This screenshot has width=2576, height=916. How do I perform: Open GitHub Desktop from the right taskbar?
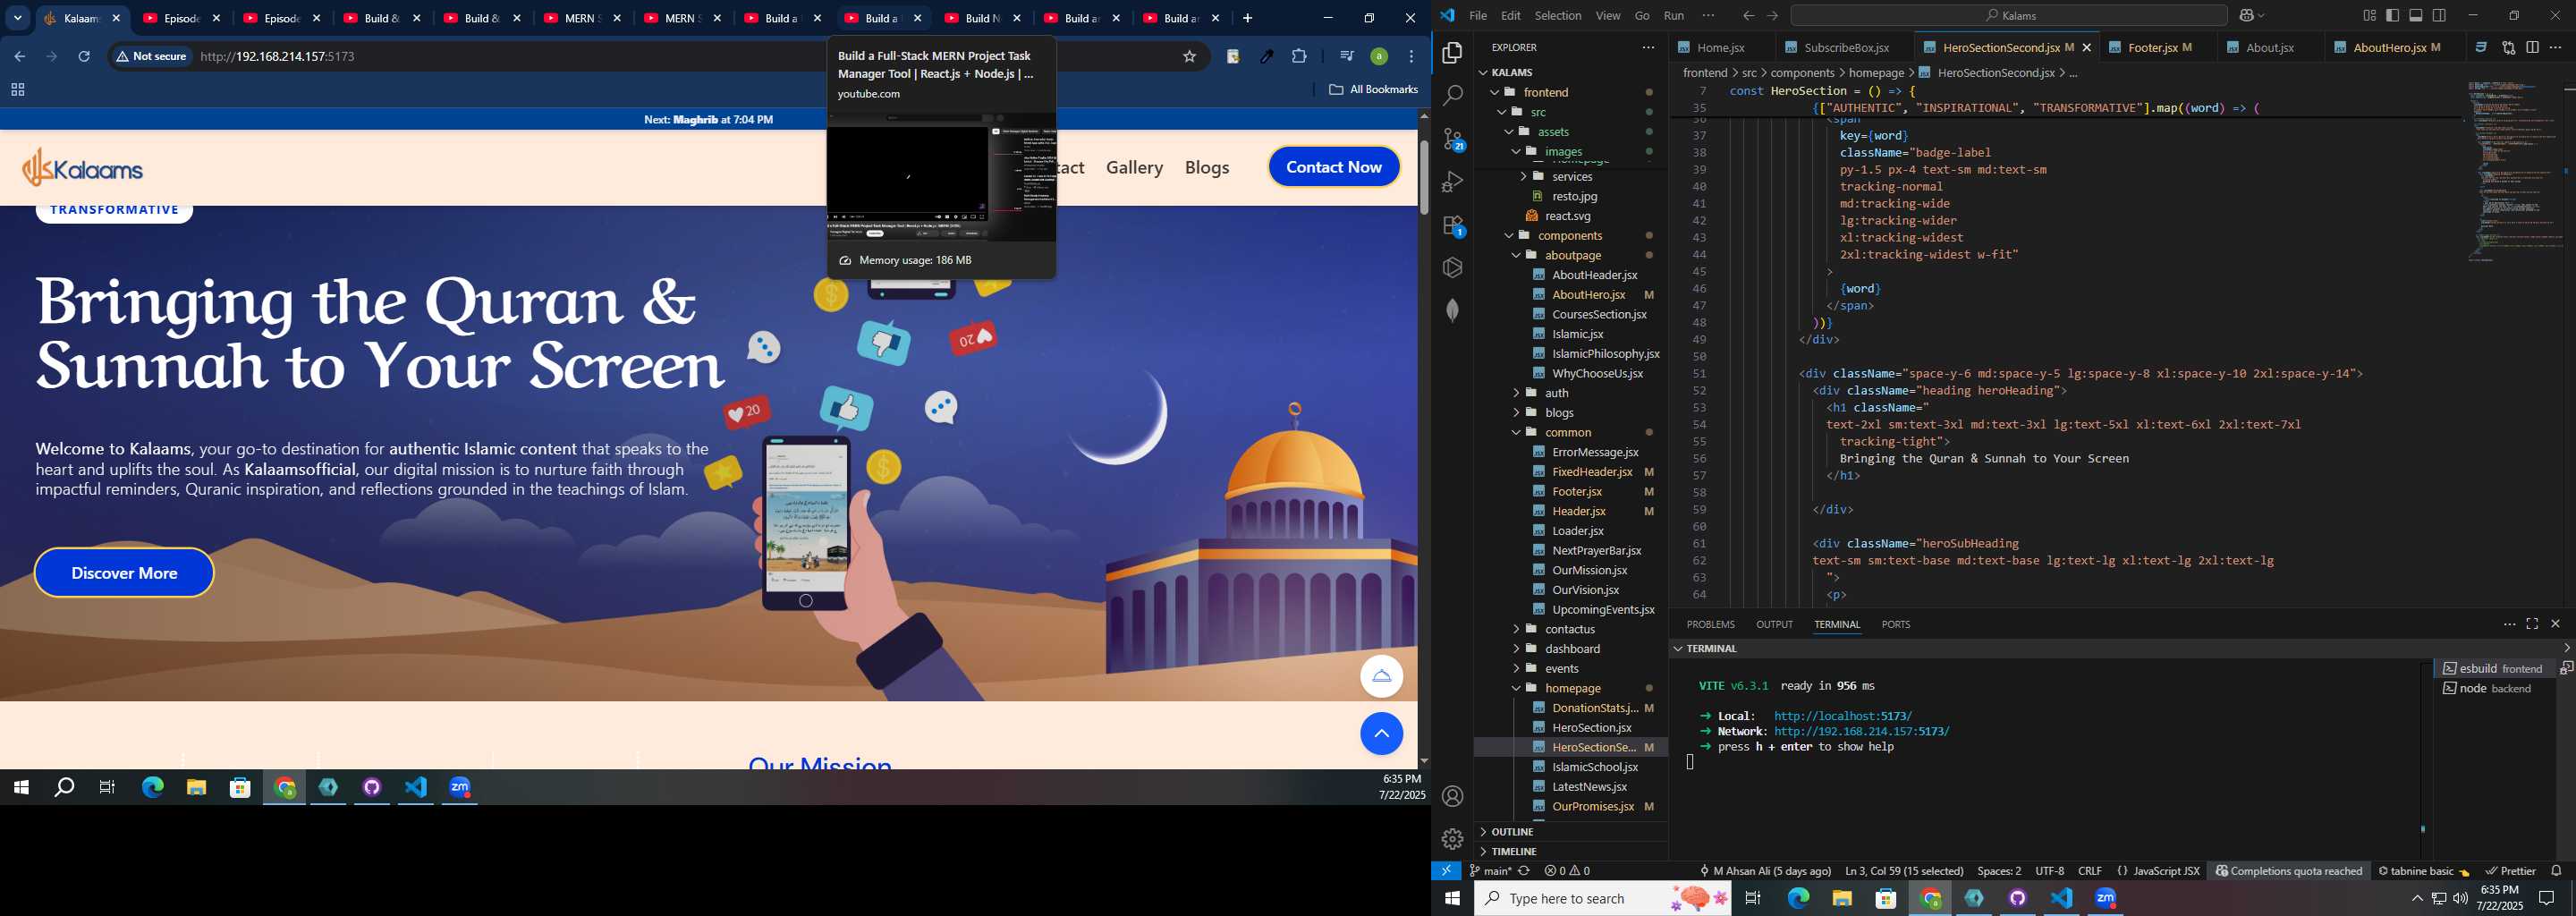(x=2017, y=898)
